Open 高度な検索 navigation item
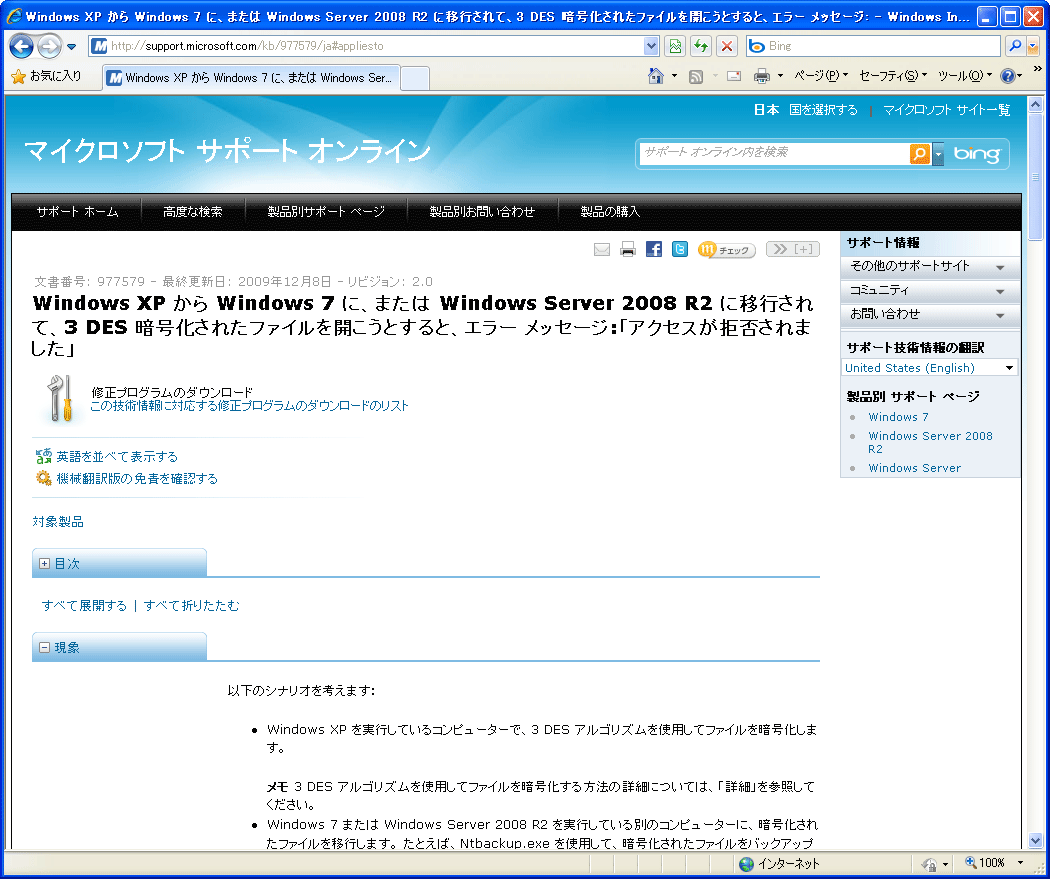1050x879 pixels. 193,212
